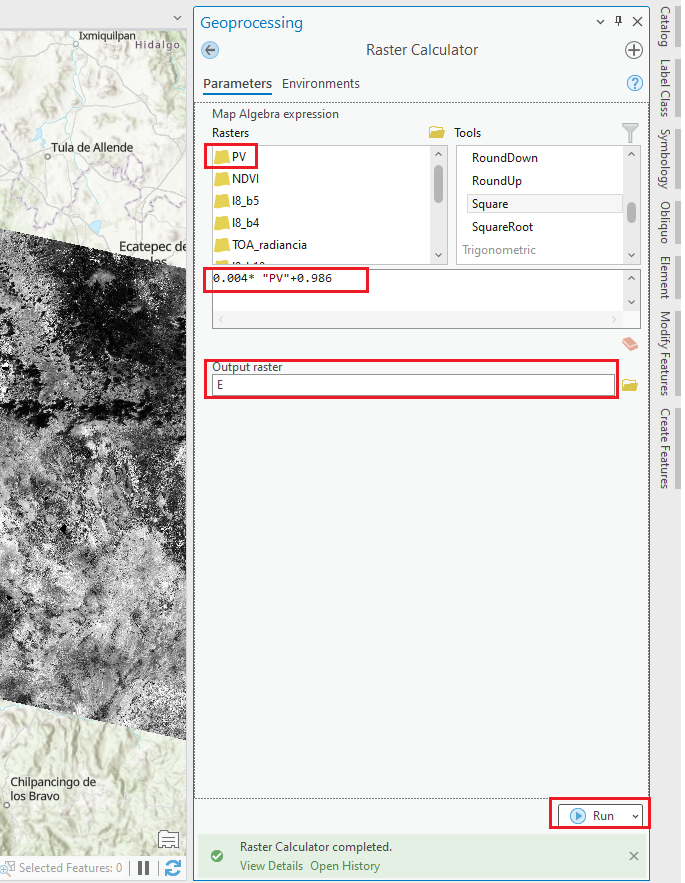Screen dimensions: 685x883
Task: Click the Tools filter funnel icon
Action: [x=629, y=133]
